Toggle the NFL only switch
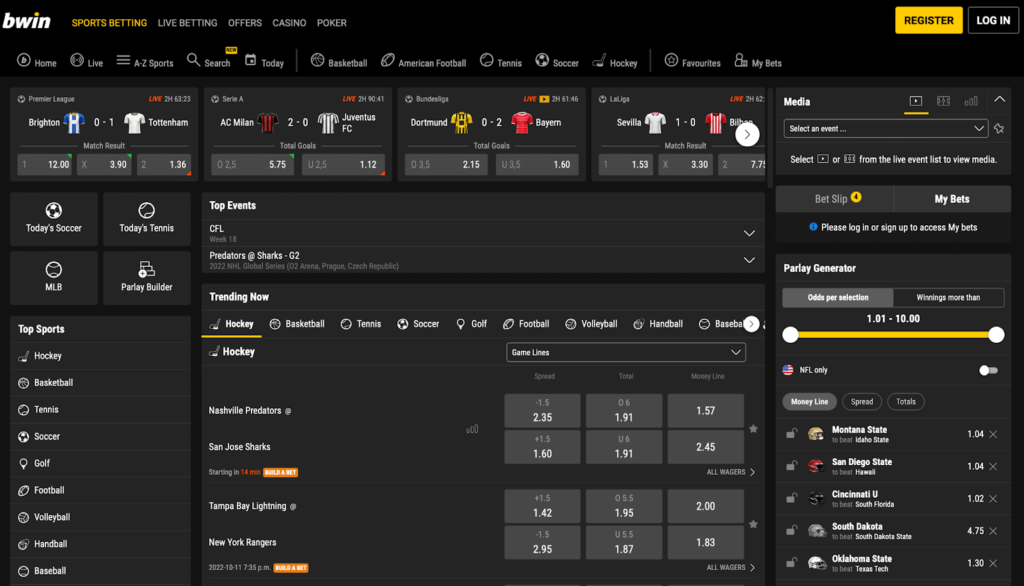 pos(988,370)
